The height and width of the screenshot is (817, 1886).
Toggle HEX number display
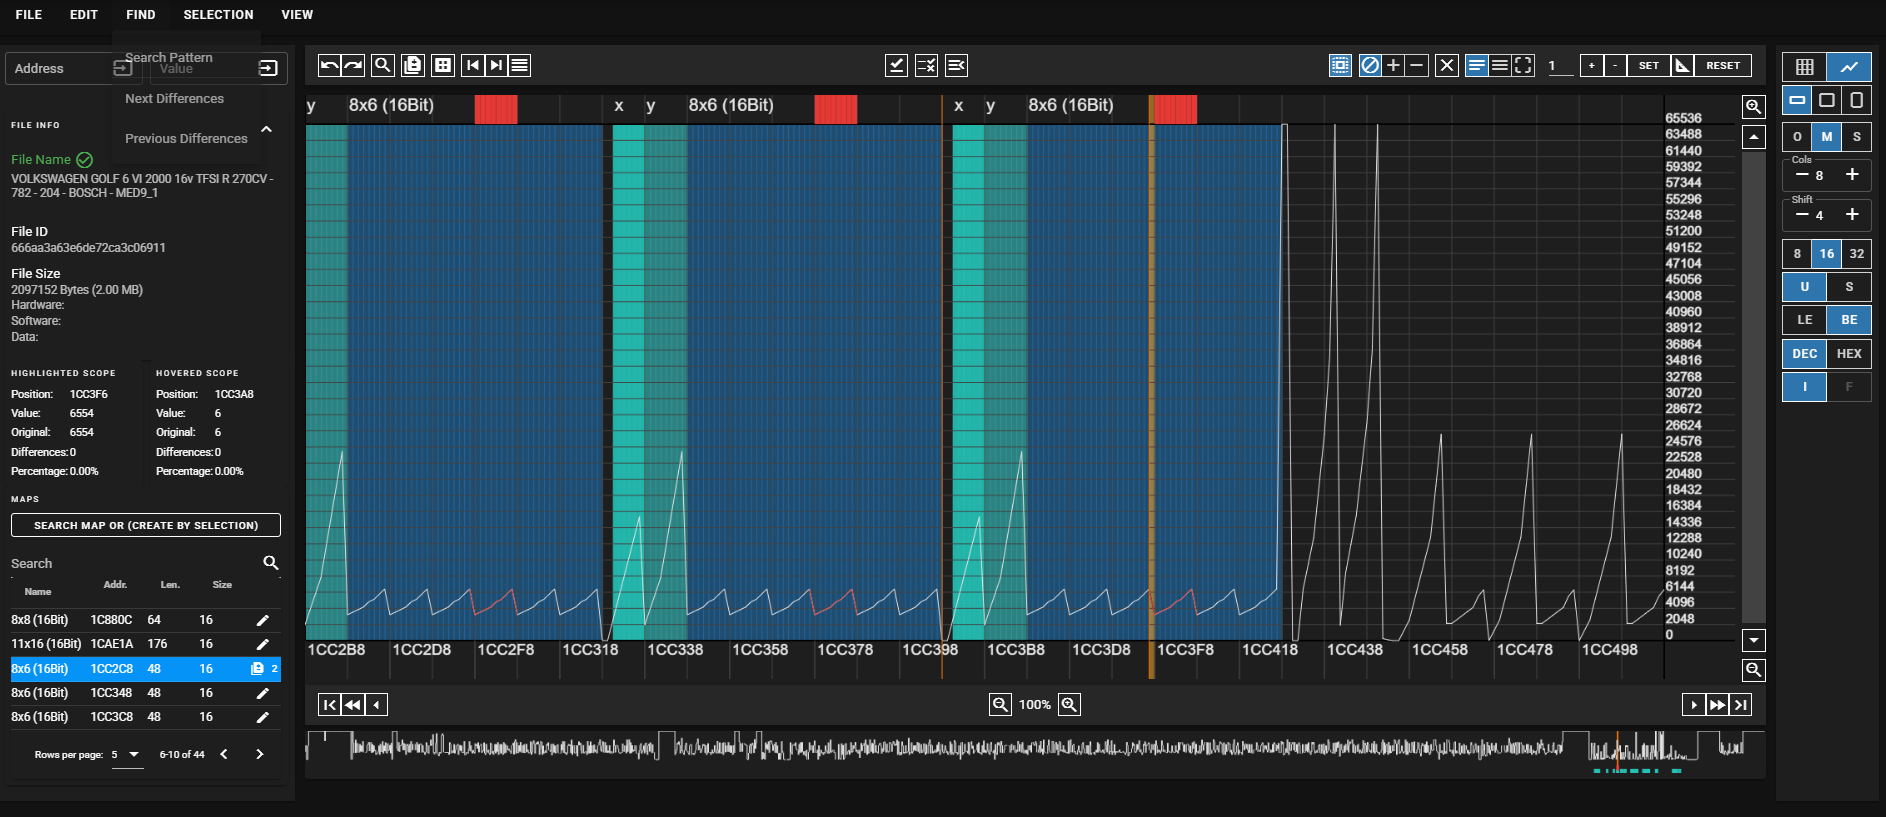click(x=1849, y=354)
